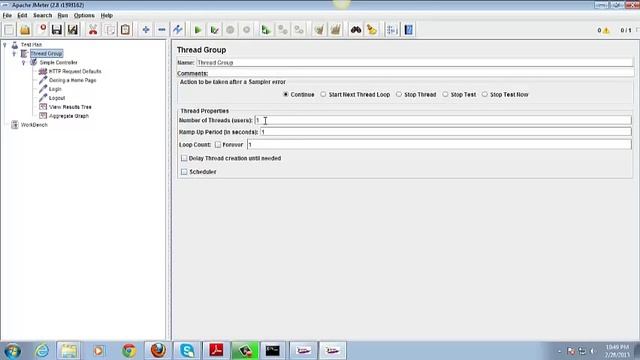Select Opening a Home Page sampler

point(73,80)
